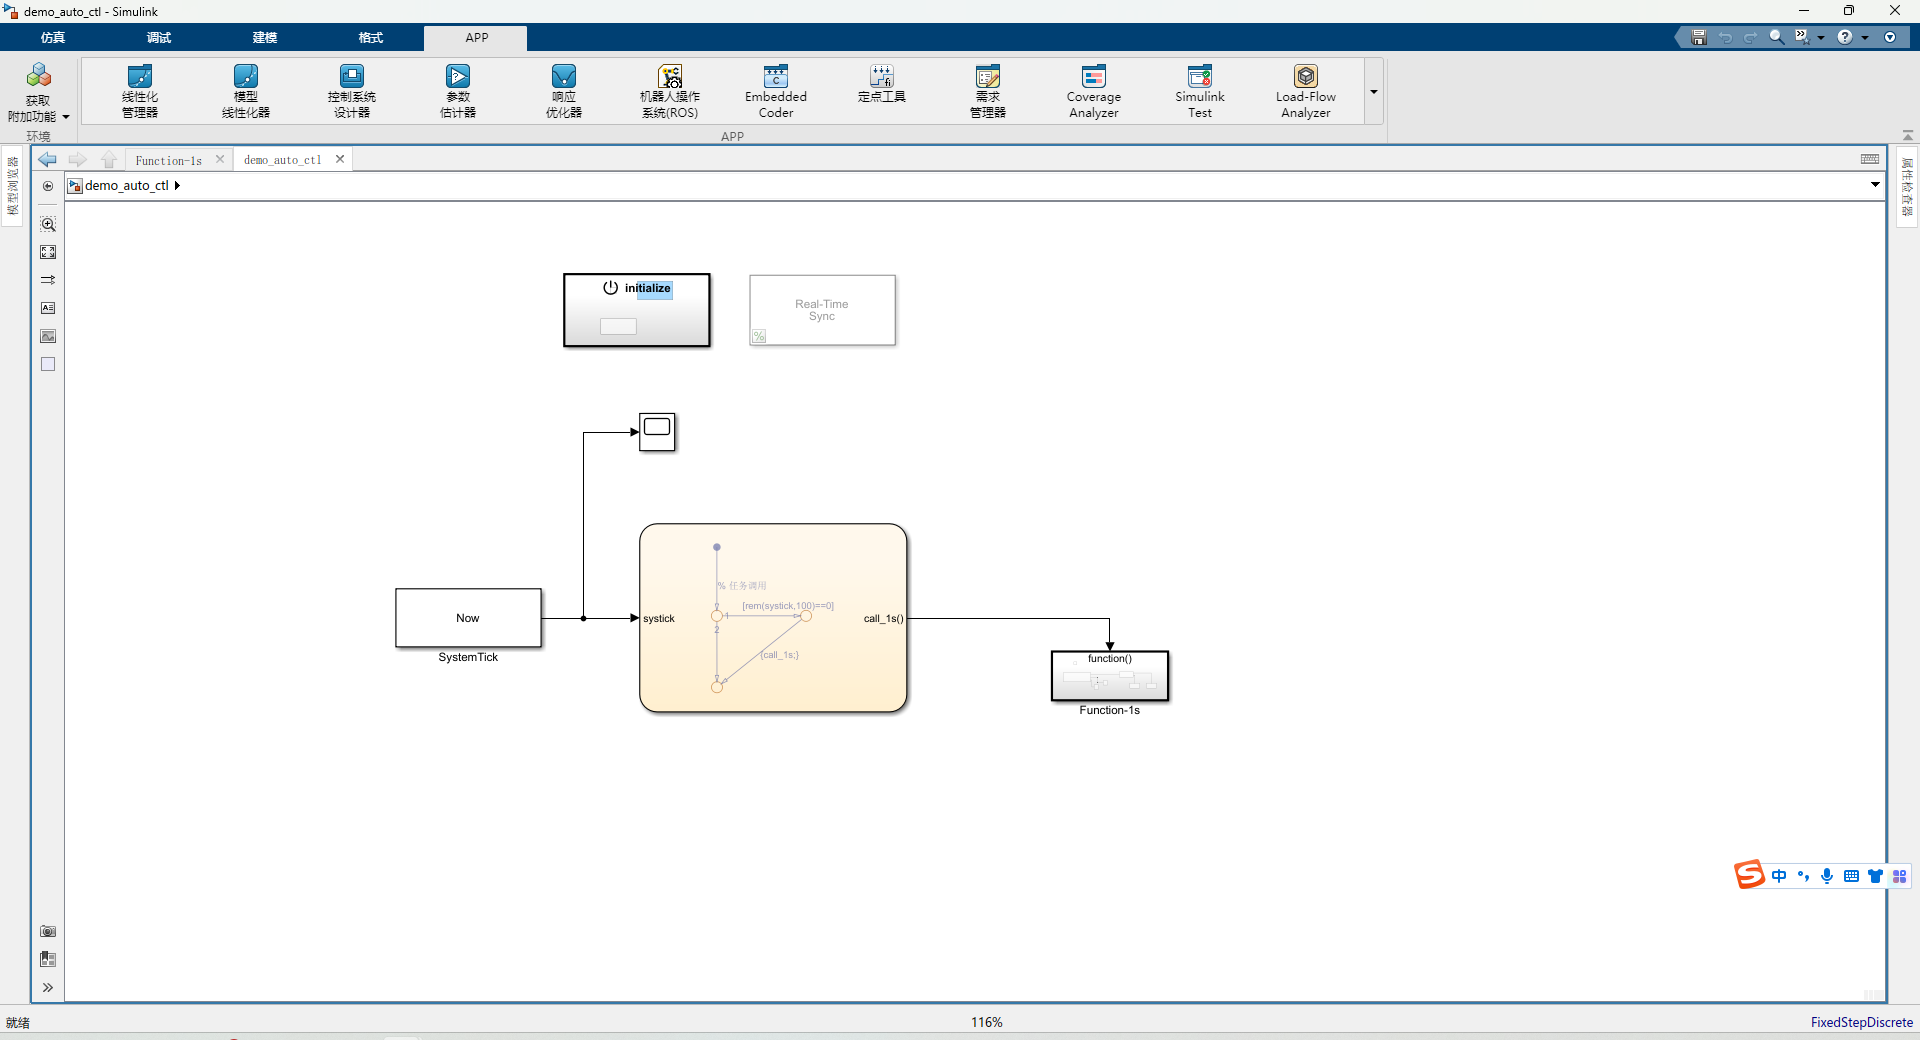
Task: Open the help dropdown arrow
Action: [x=1865, y=37]
